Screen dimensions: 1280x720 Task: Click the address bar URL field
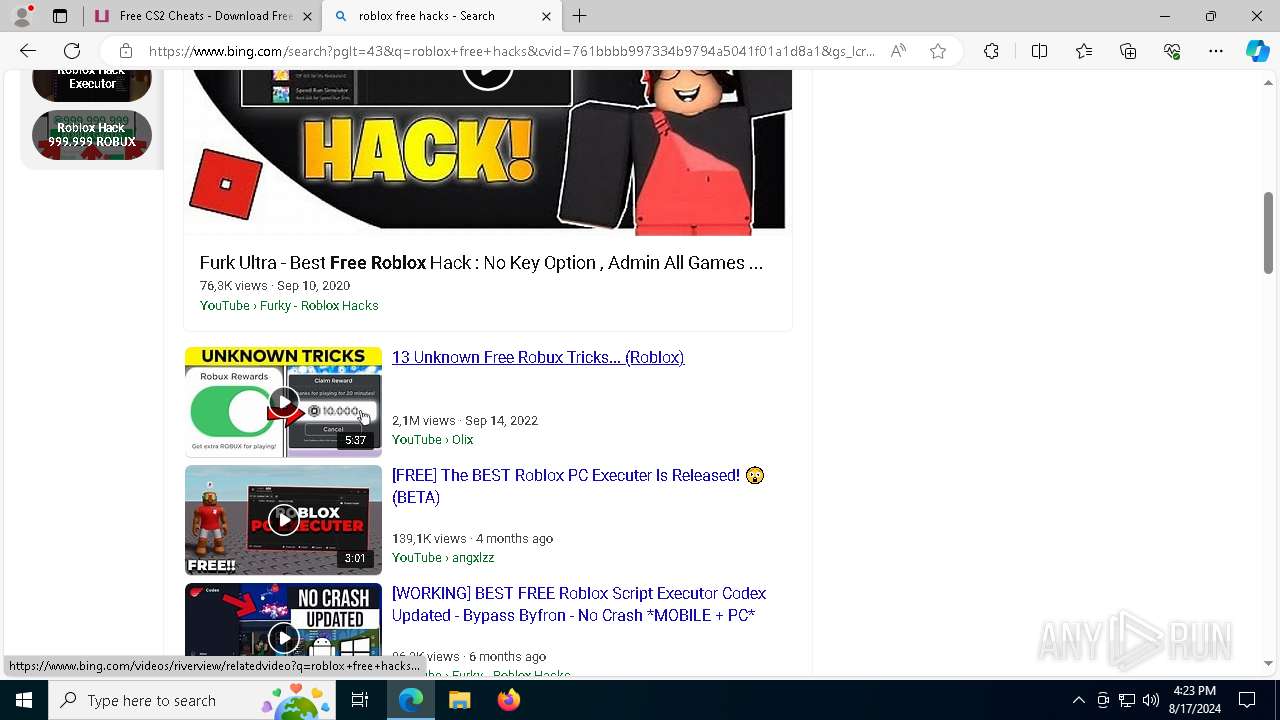pyautogui.click(x=512, y=51)
